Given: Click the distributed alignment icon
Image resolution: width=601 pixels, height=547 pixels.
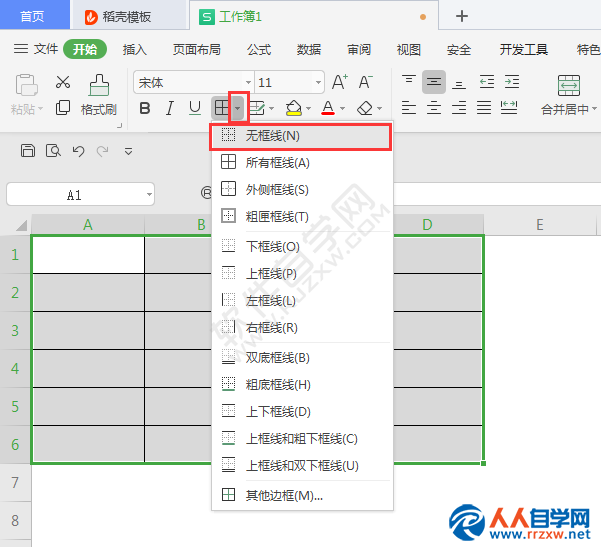Looking at the screenshot, I should 509,108.
